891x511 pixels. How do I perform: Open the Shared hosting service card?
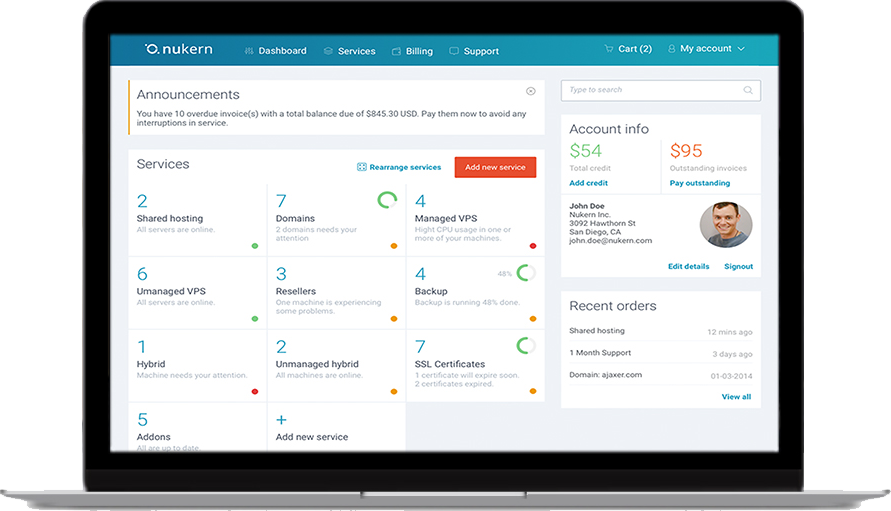(x=197, y=220)
